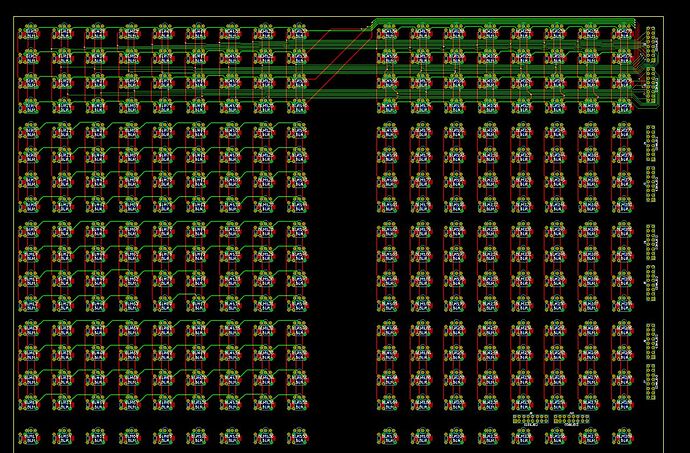Select LED footprint in board's bottom-right corner
This screenshot has height=453, width=690.
pyautogui.click(x=622, y=437)
